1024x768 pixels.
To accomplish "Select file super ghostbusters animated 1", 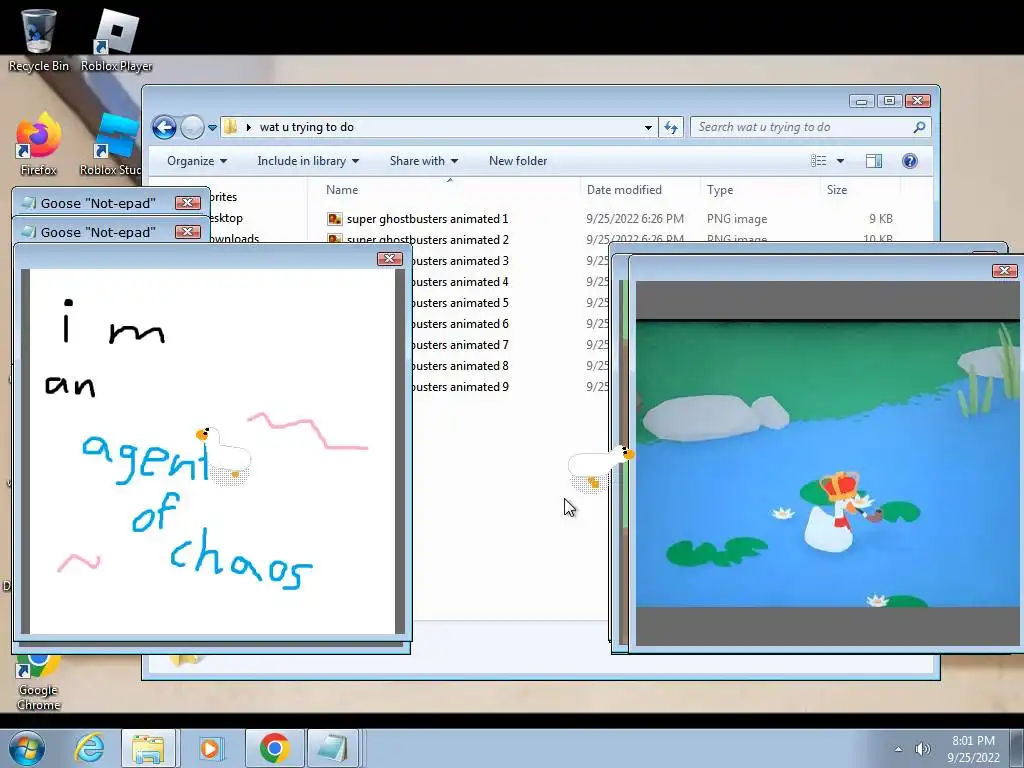I will (x=427, y=219).
